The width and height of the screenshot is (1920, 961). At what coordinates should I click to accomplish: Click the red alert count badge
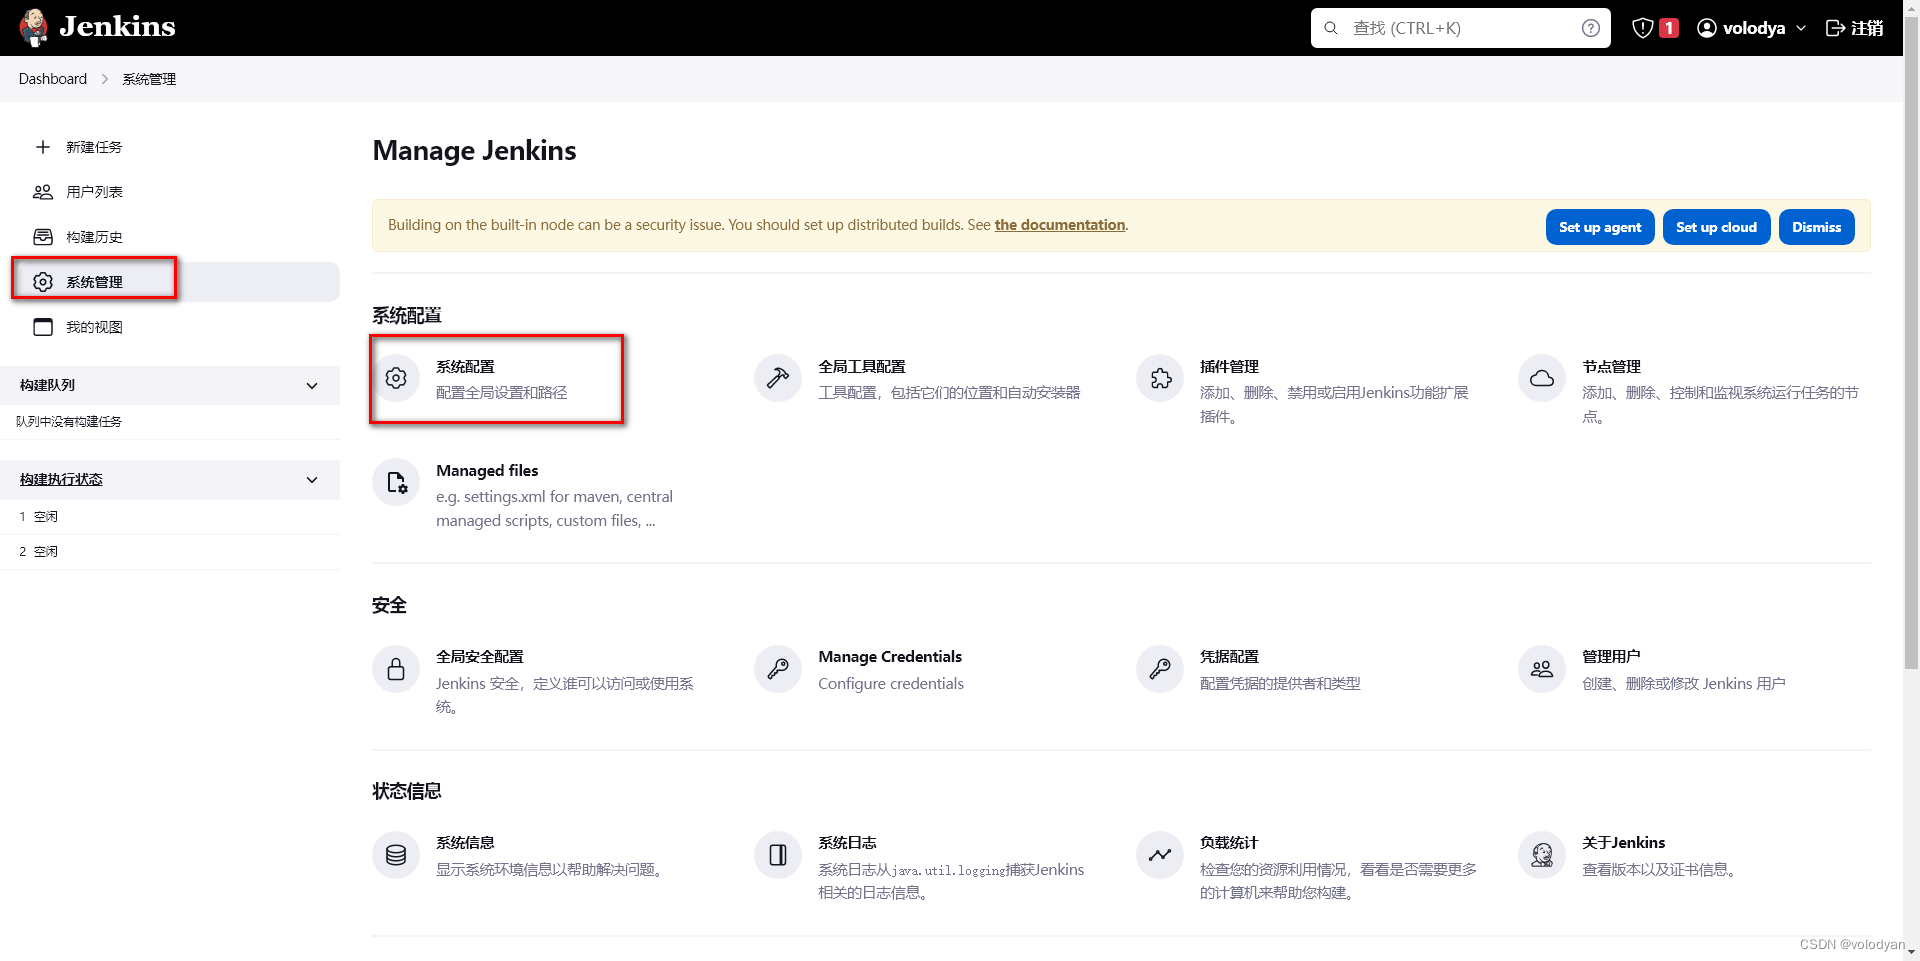pyautogui.click(x=1669, y=28)
